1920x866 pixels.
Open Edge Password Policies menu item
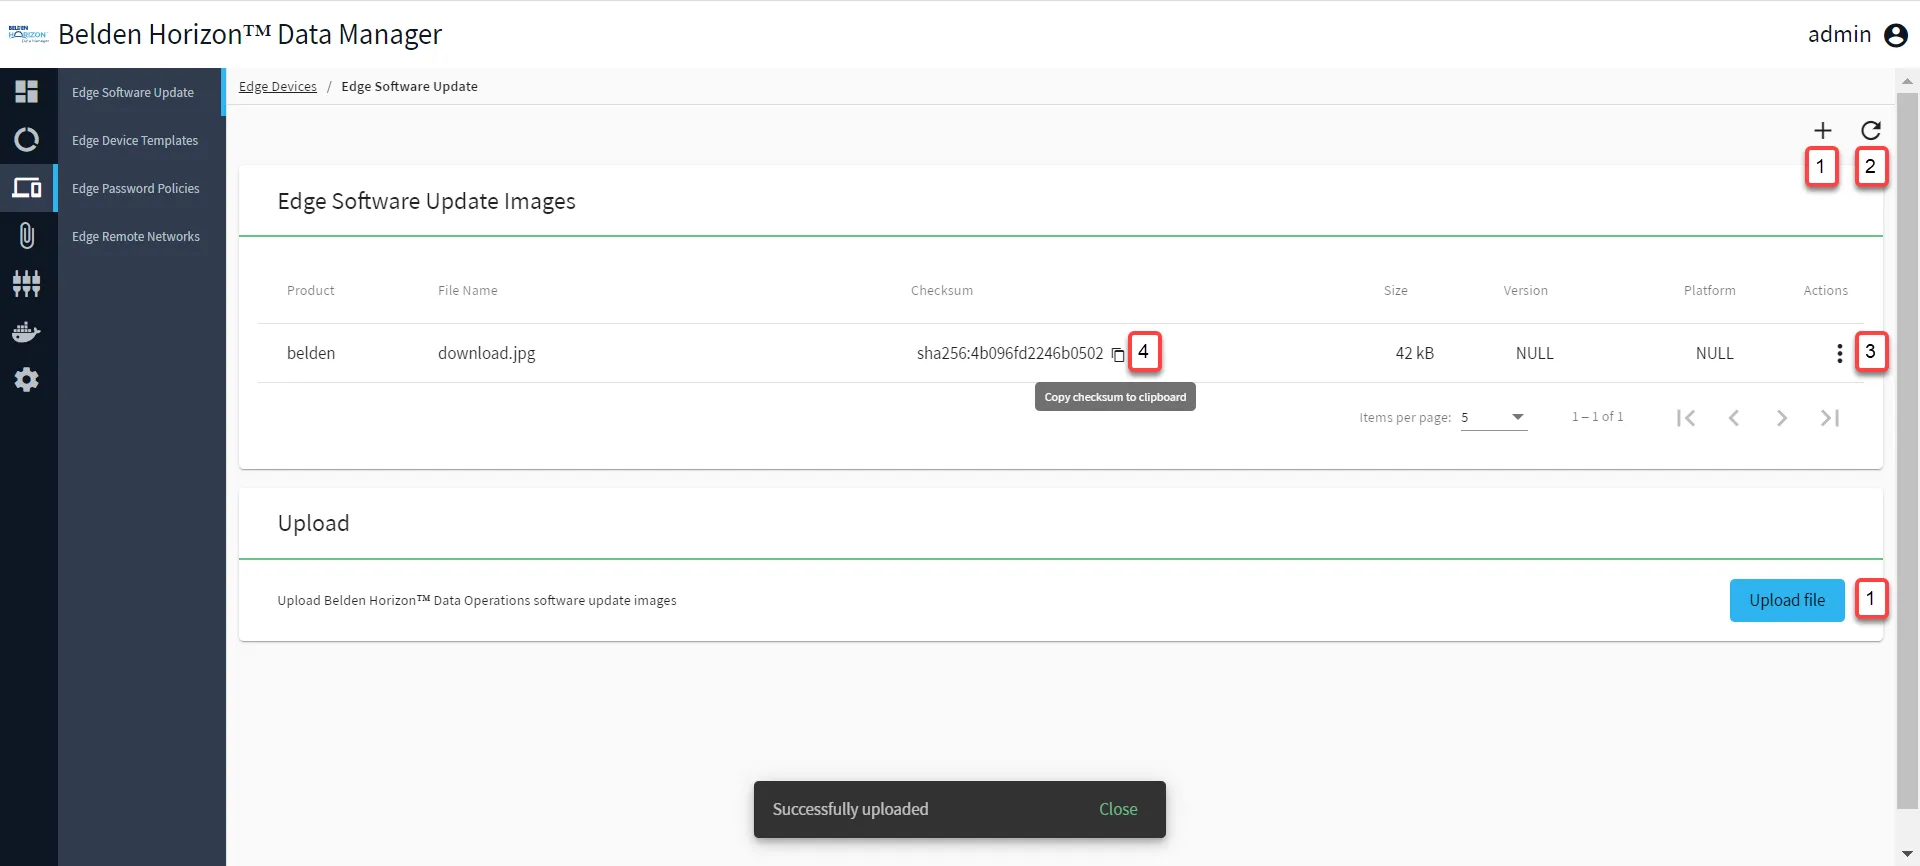click(141, 188)
